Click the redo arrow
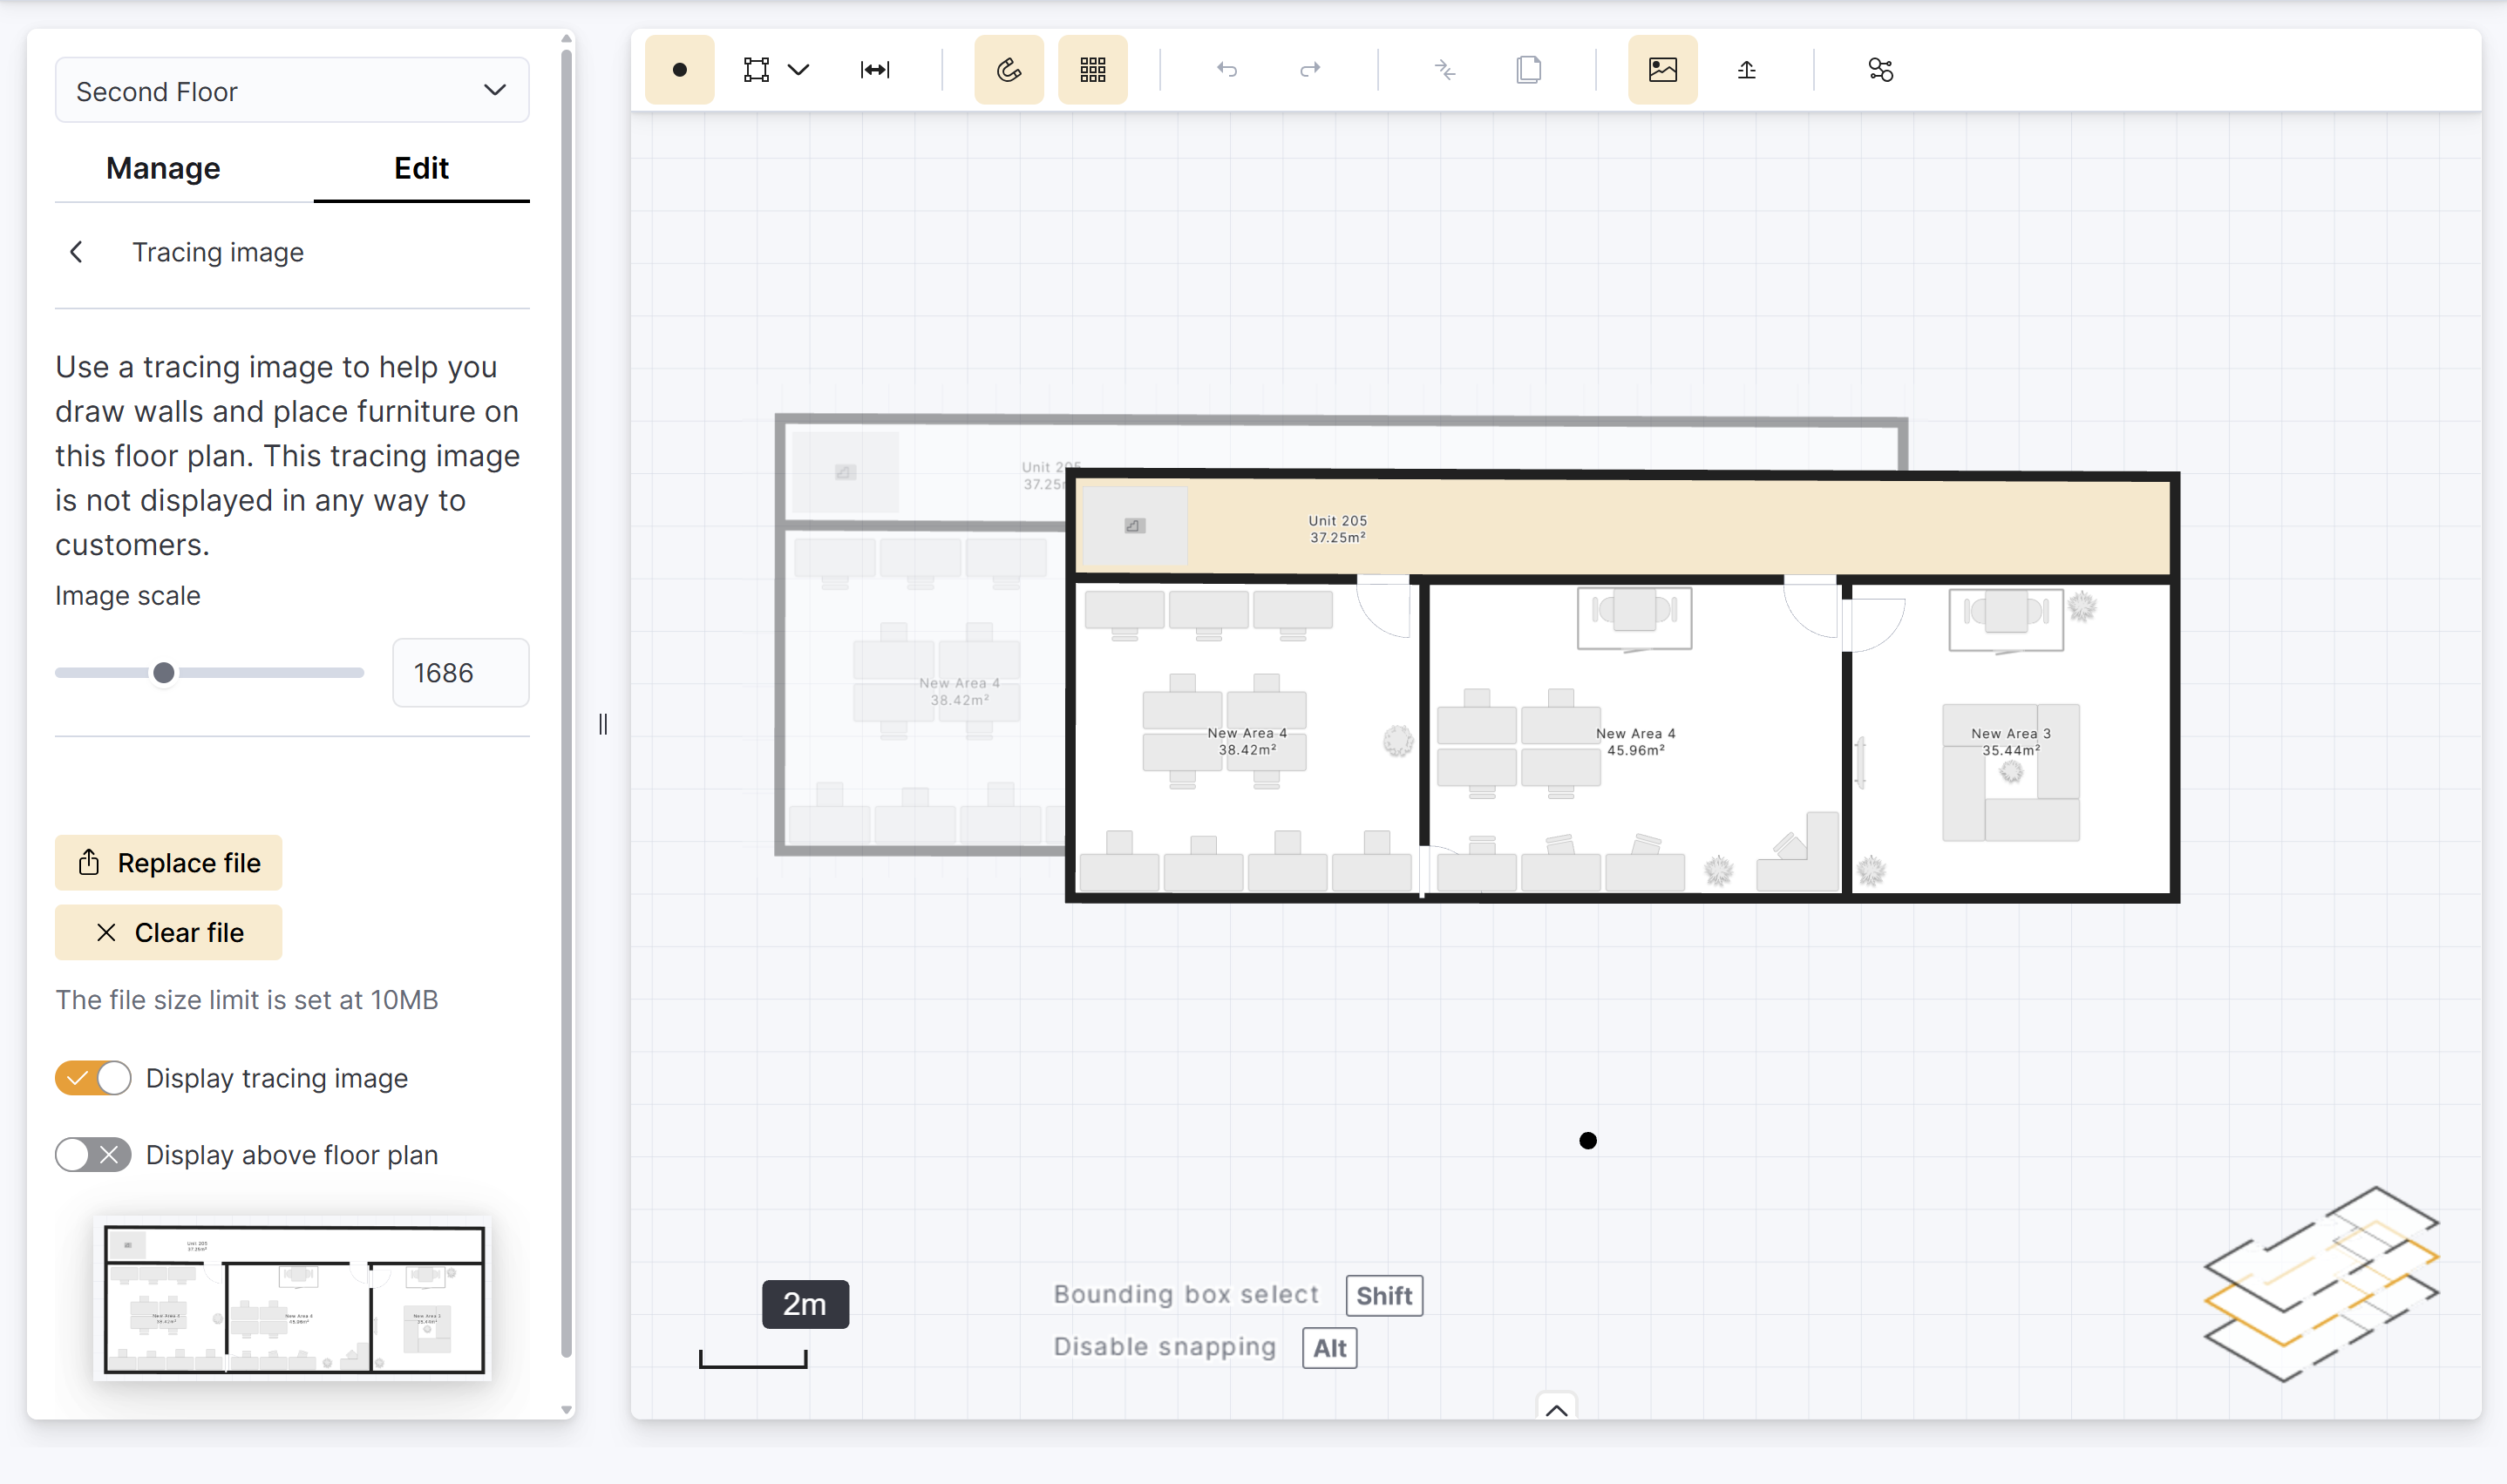Image resolution: width=2507 pixels, height=1484 pixels. pos(1310,70)
